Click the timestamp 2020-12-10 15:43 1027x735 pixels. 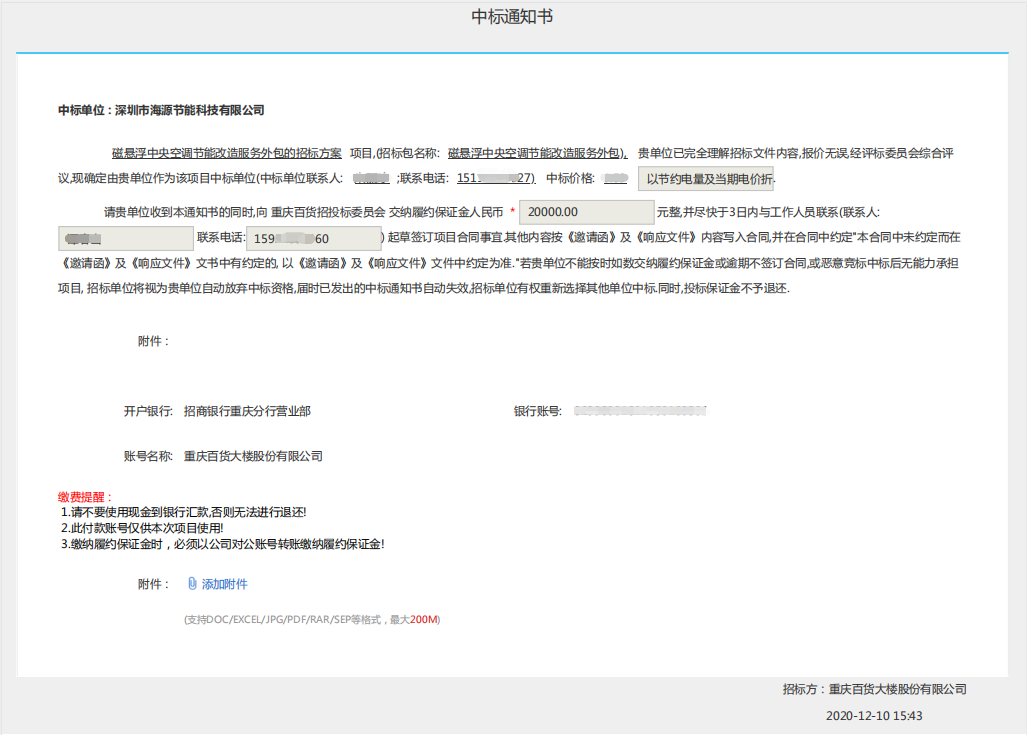pos(874,716)
